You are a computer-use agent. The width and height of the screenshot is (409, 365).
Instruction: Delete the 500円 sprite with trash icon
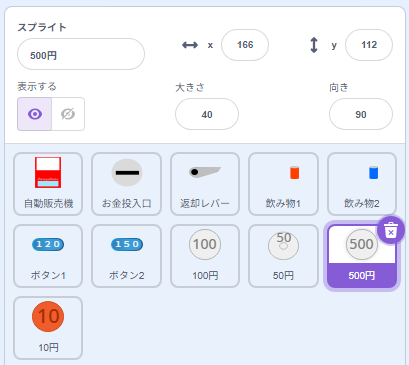click(x=391, y=230)
